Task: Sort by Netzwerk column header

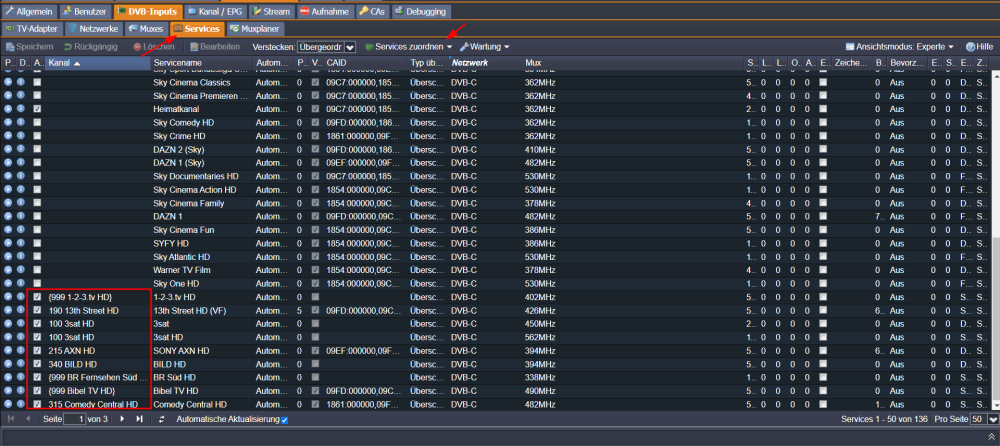Action: tap(485, 63)
